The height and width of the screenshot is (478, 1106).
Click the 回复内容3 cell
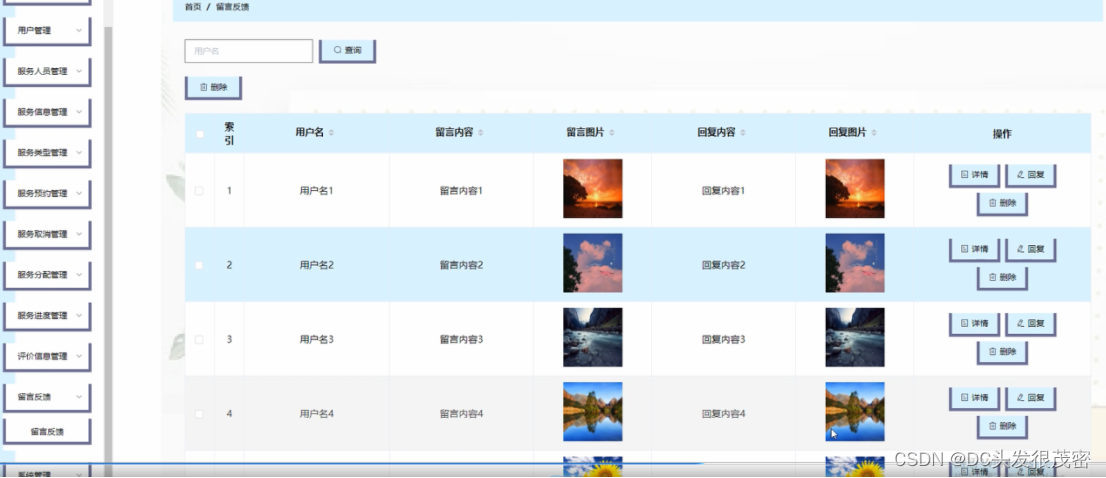(724, 340)
